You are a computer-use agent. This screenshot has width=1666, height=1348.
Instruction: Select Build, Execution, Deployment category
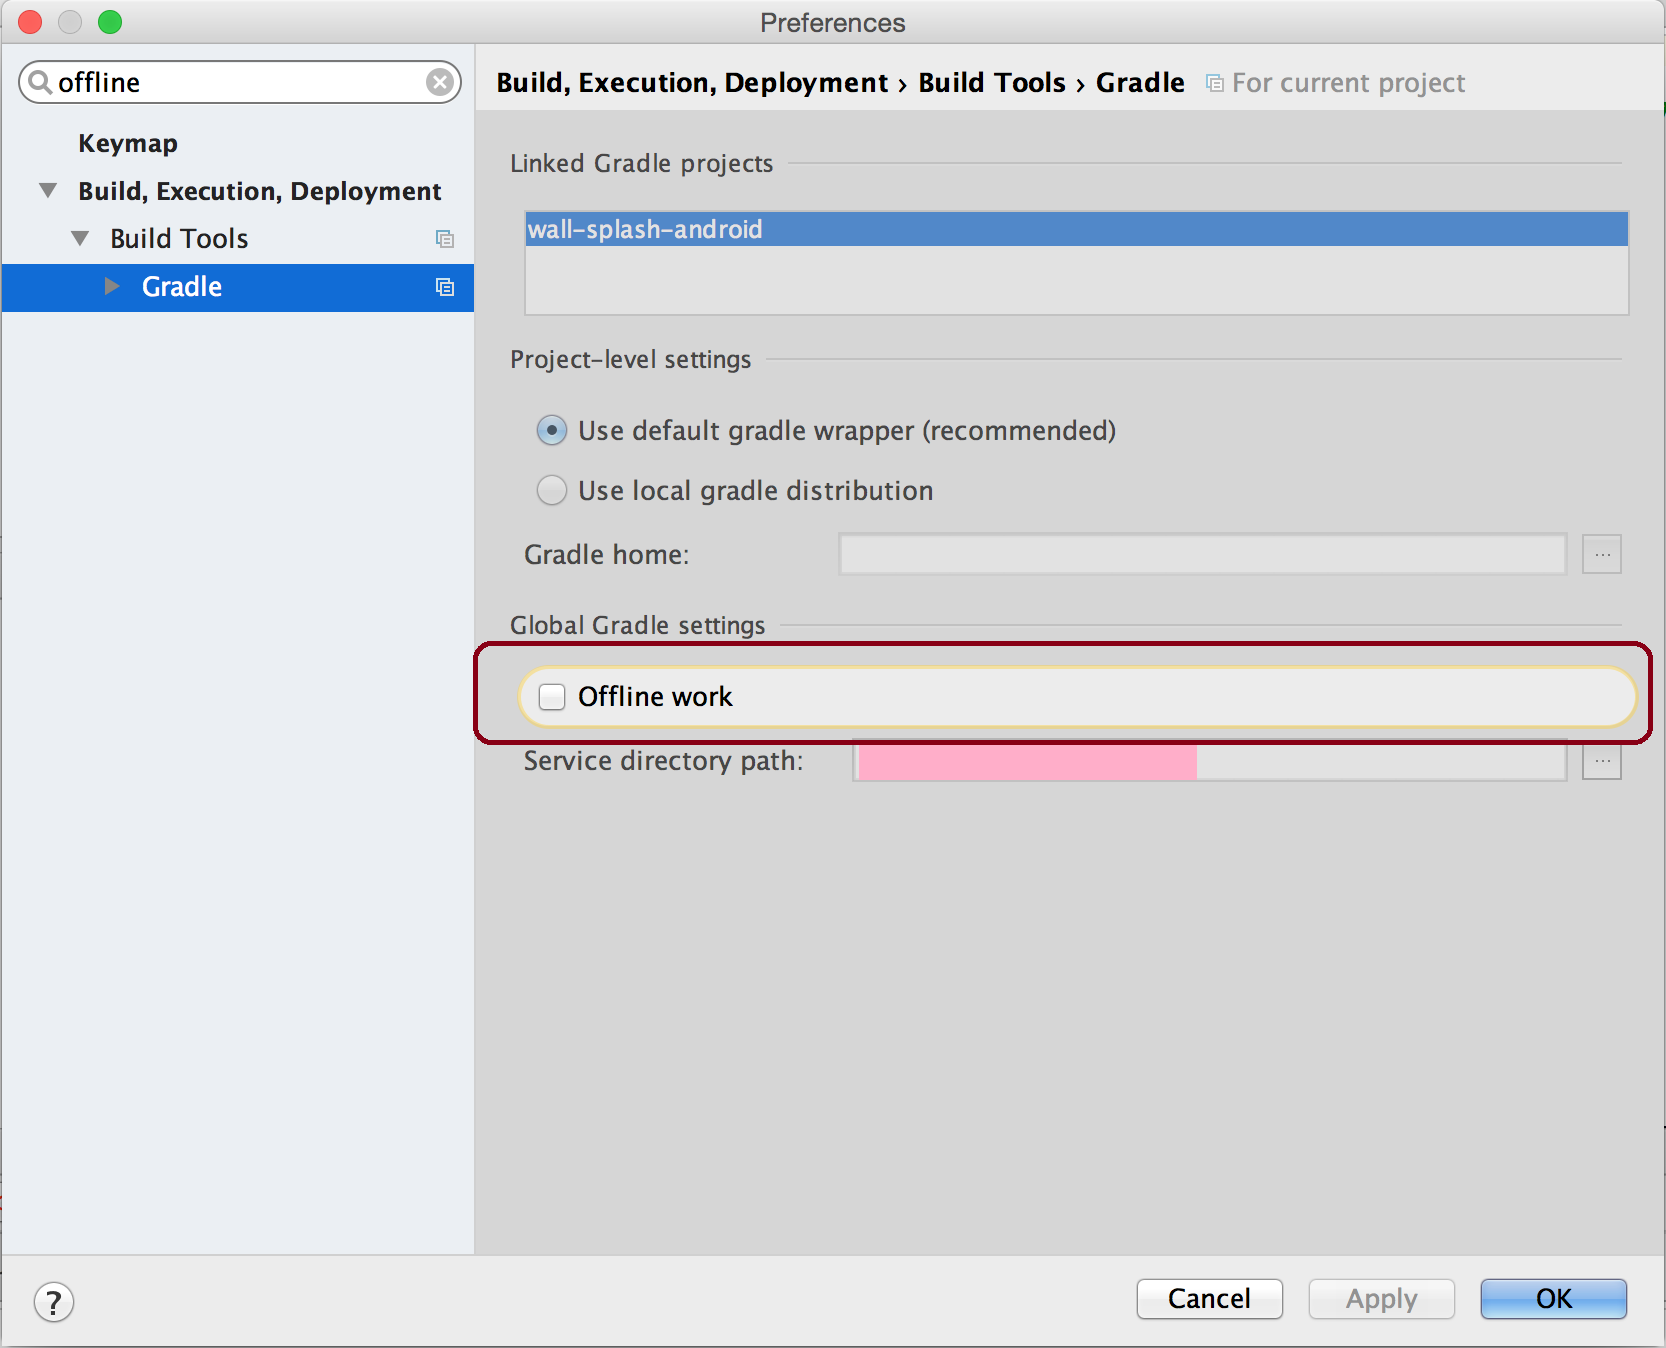coord(260,191)
